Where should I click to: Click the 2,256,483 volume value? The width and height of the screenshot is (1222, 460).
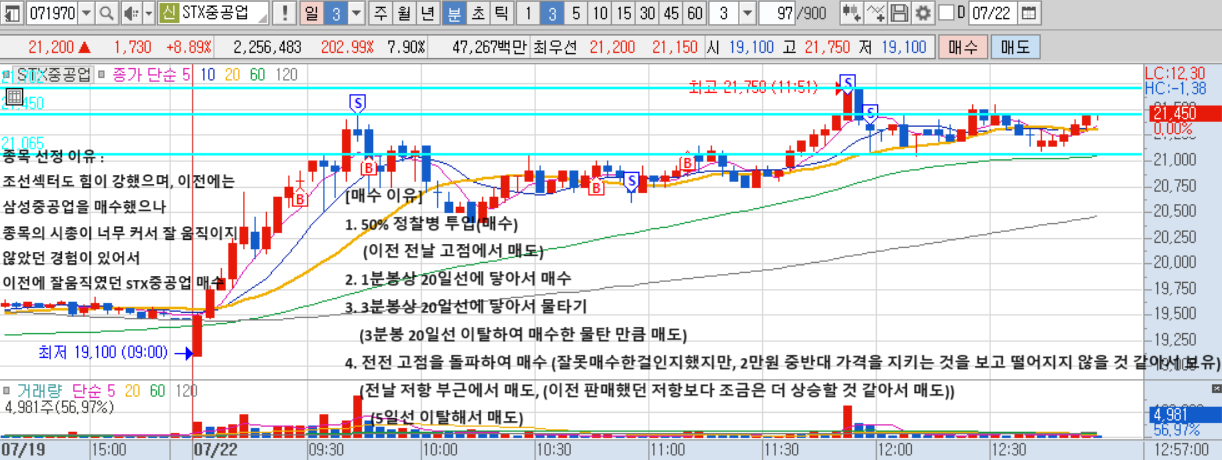(267, 46)
